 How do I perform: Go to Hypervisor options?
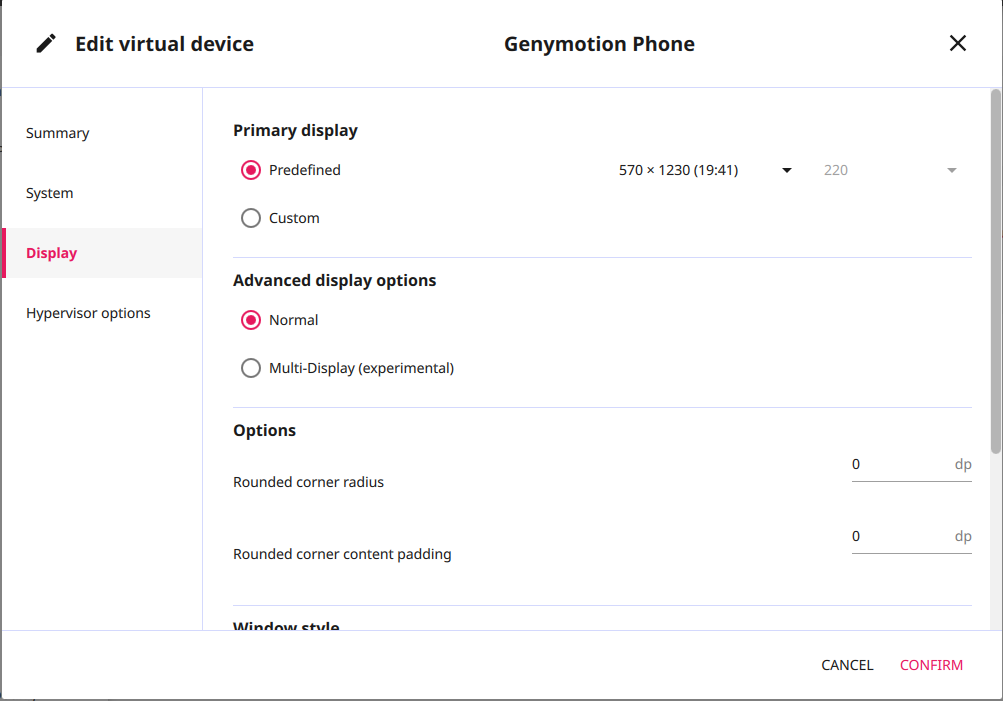(88, 313)
